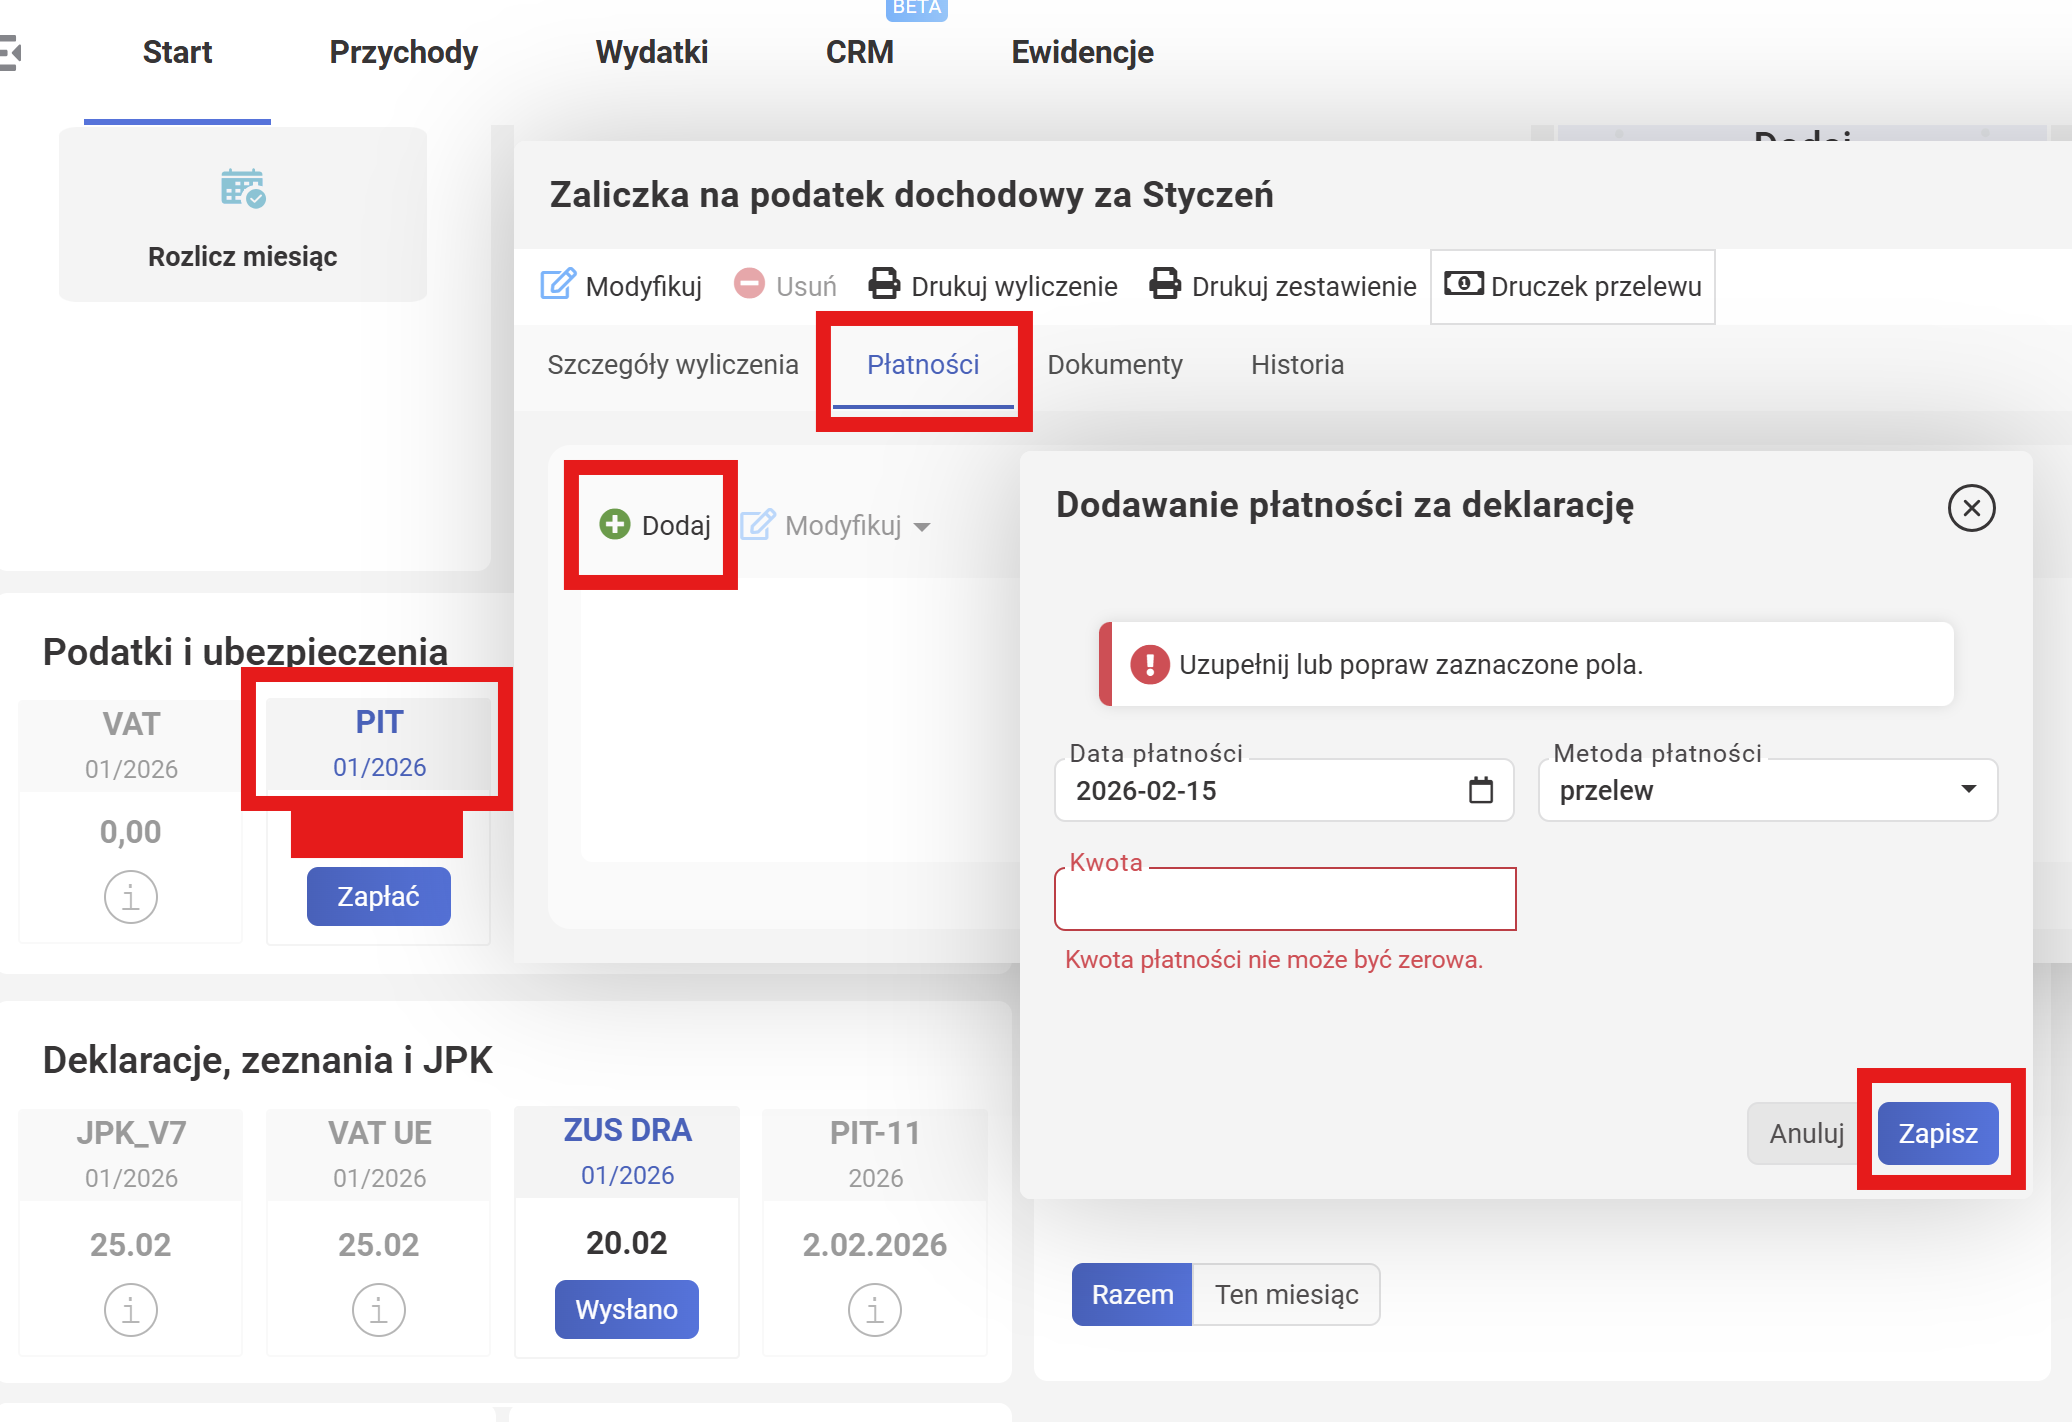The image size is (2072, 1422).
Task: Click the collapse sidebar icon at top left
Action: coord(10,52)
